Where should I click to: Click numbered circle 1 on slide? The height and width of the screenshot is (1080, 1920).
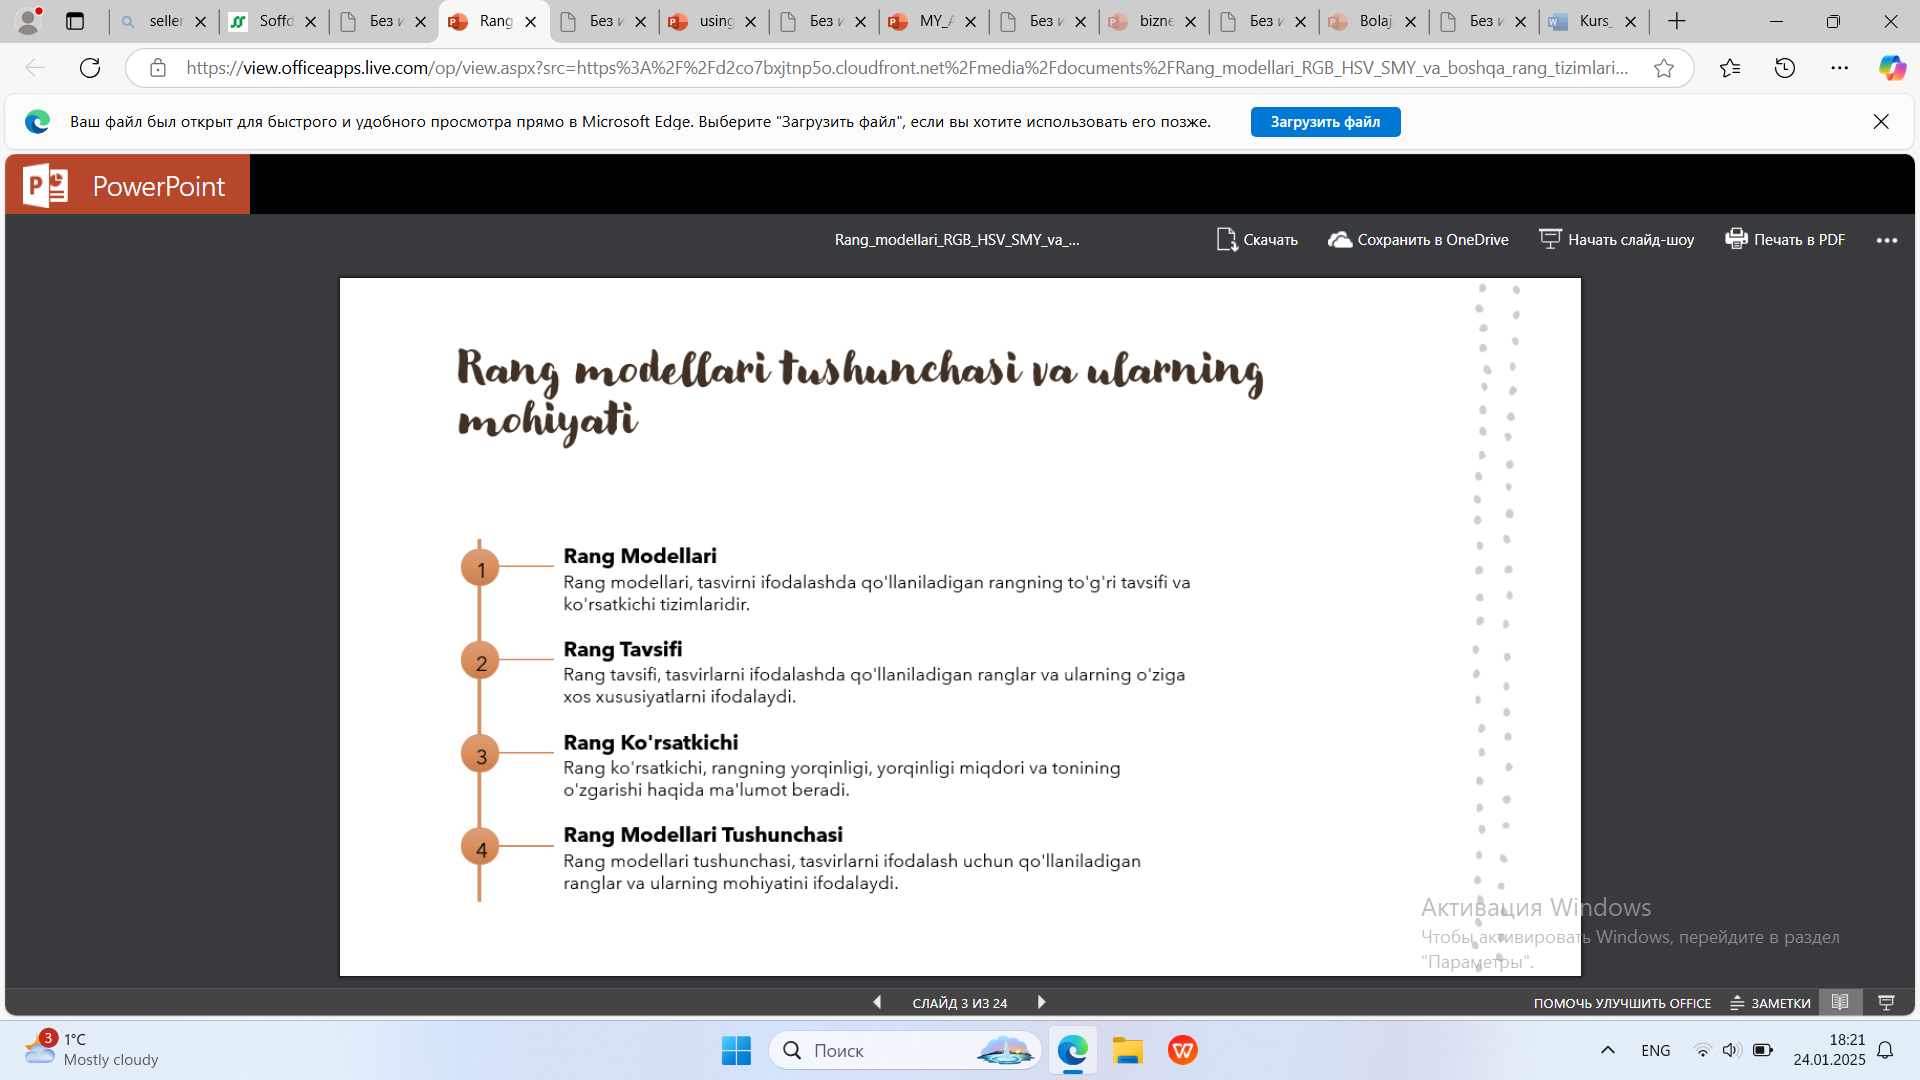click(481, 567)
